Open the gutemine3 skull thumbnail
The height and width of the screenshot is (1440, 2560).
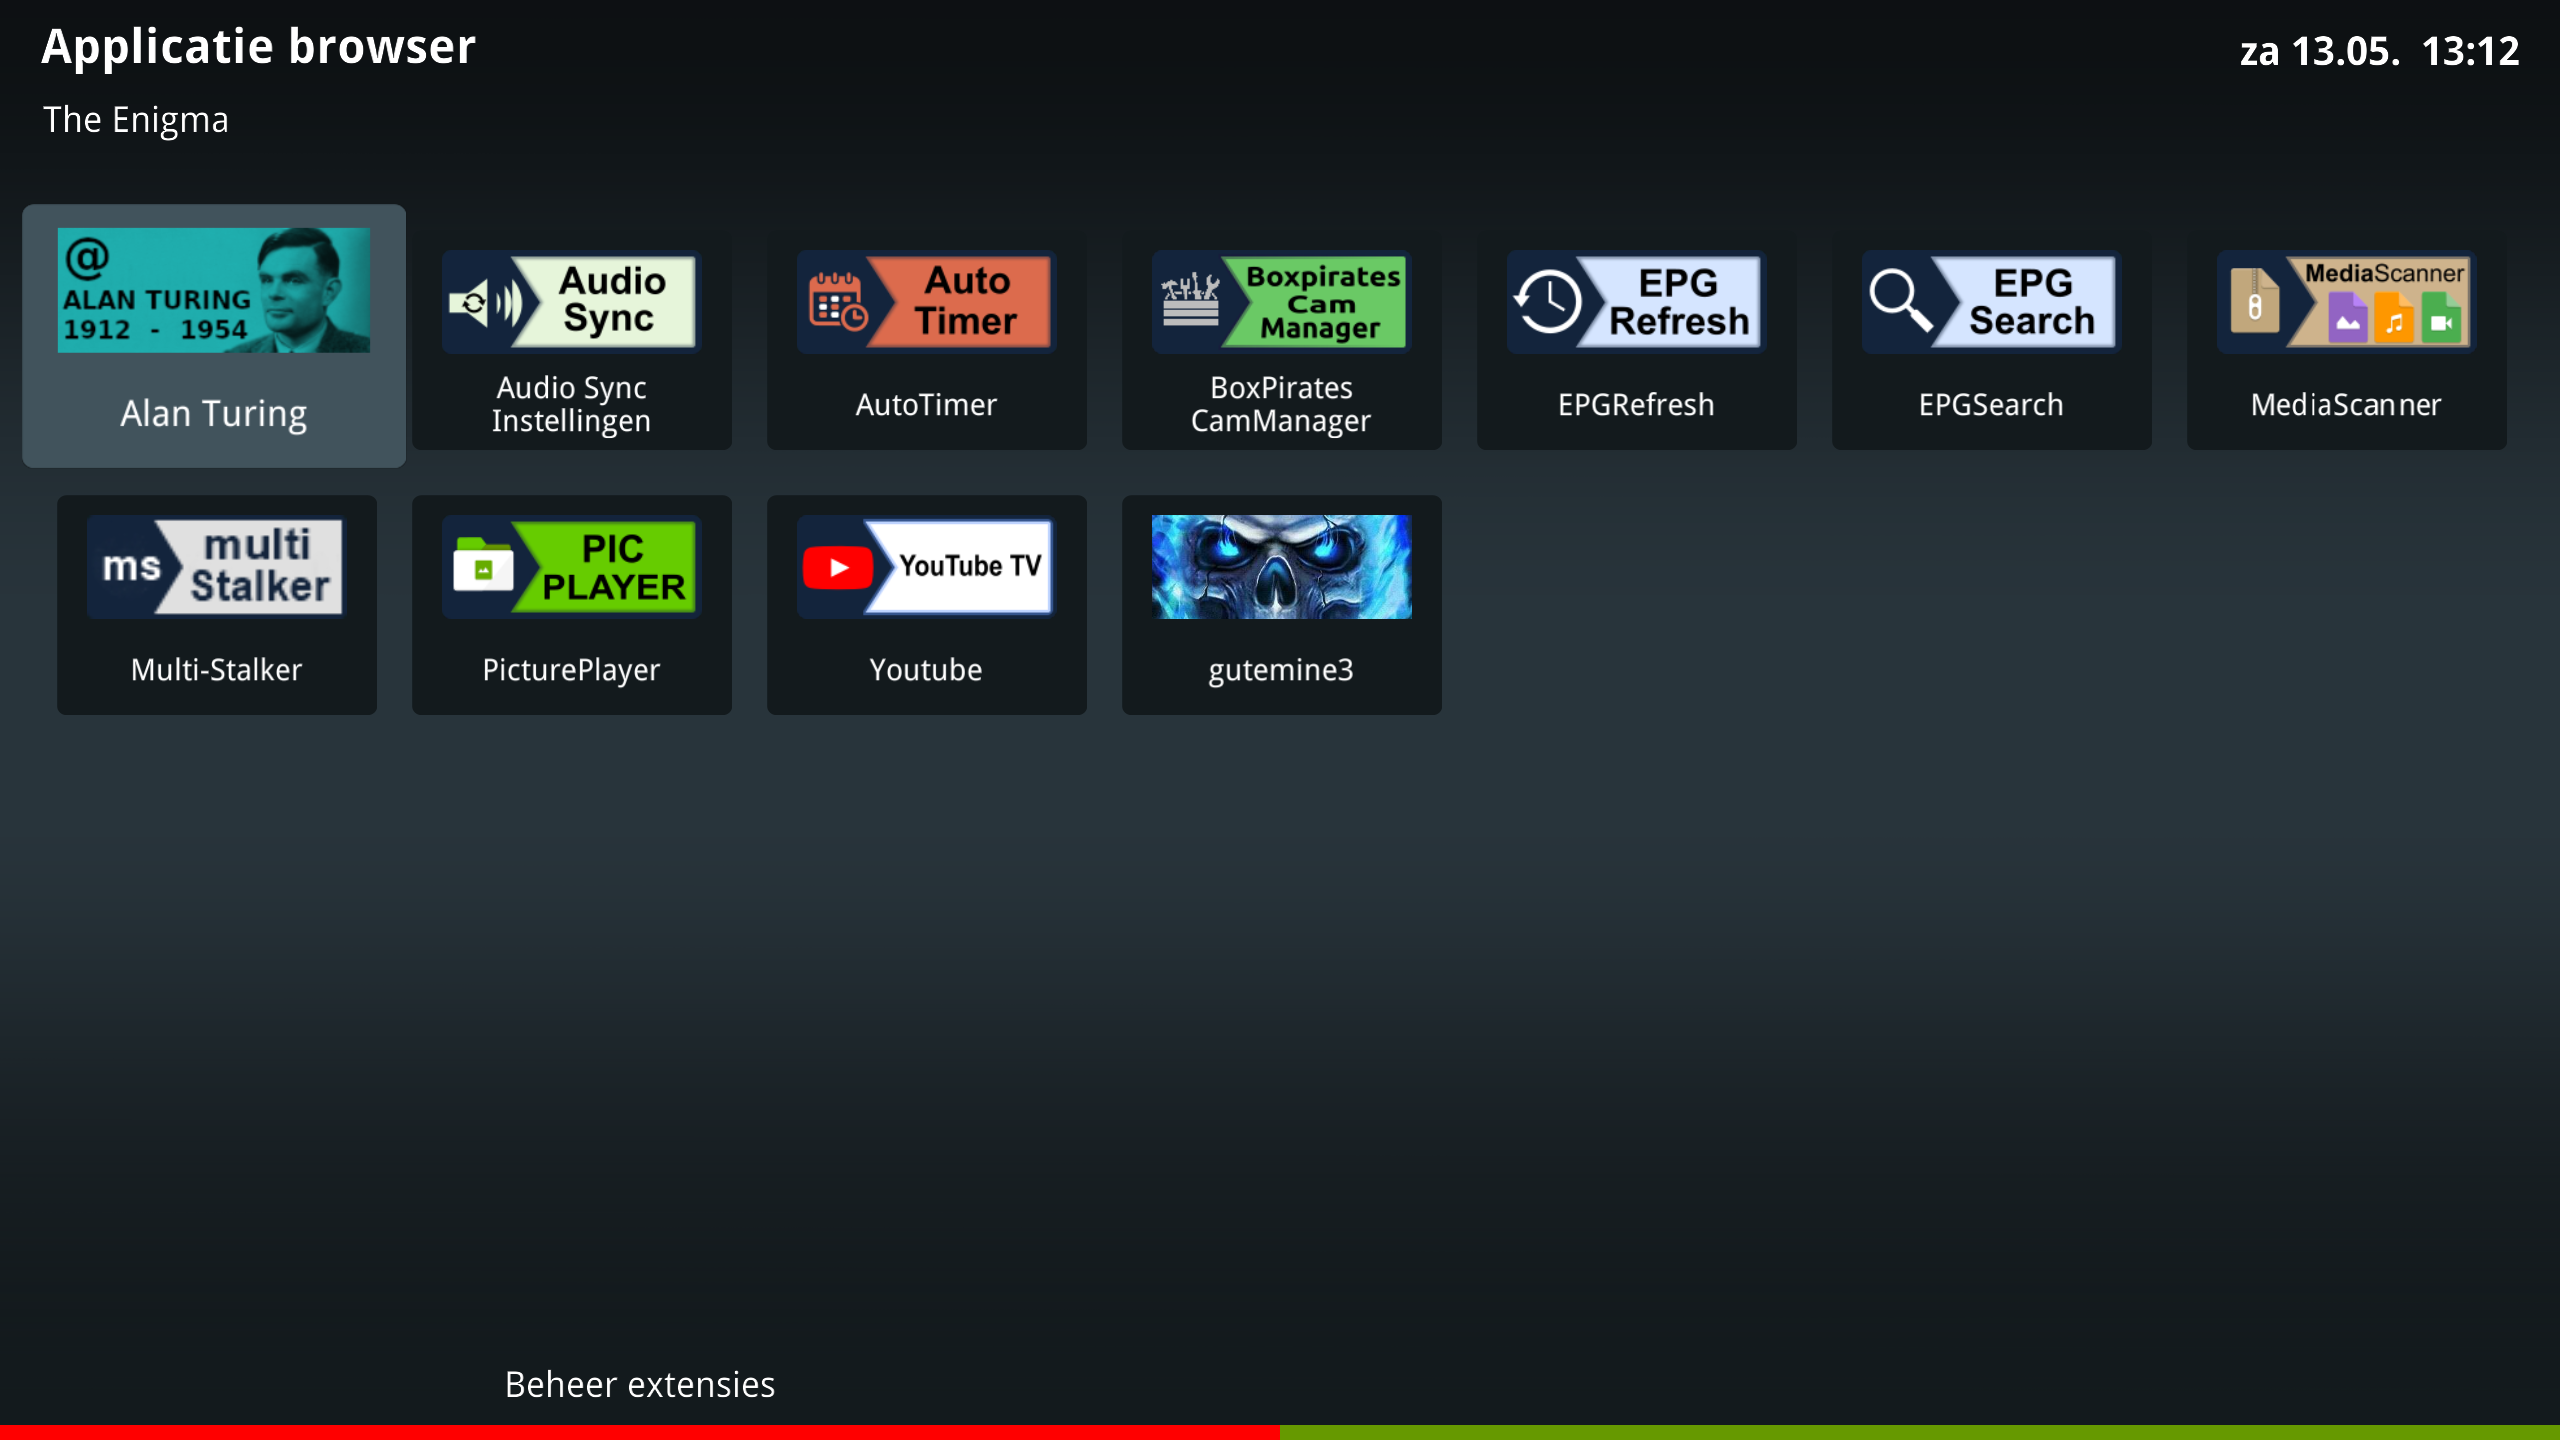coord(1281,566)
